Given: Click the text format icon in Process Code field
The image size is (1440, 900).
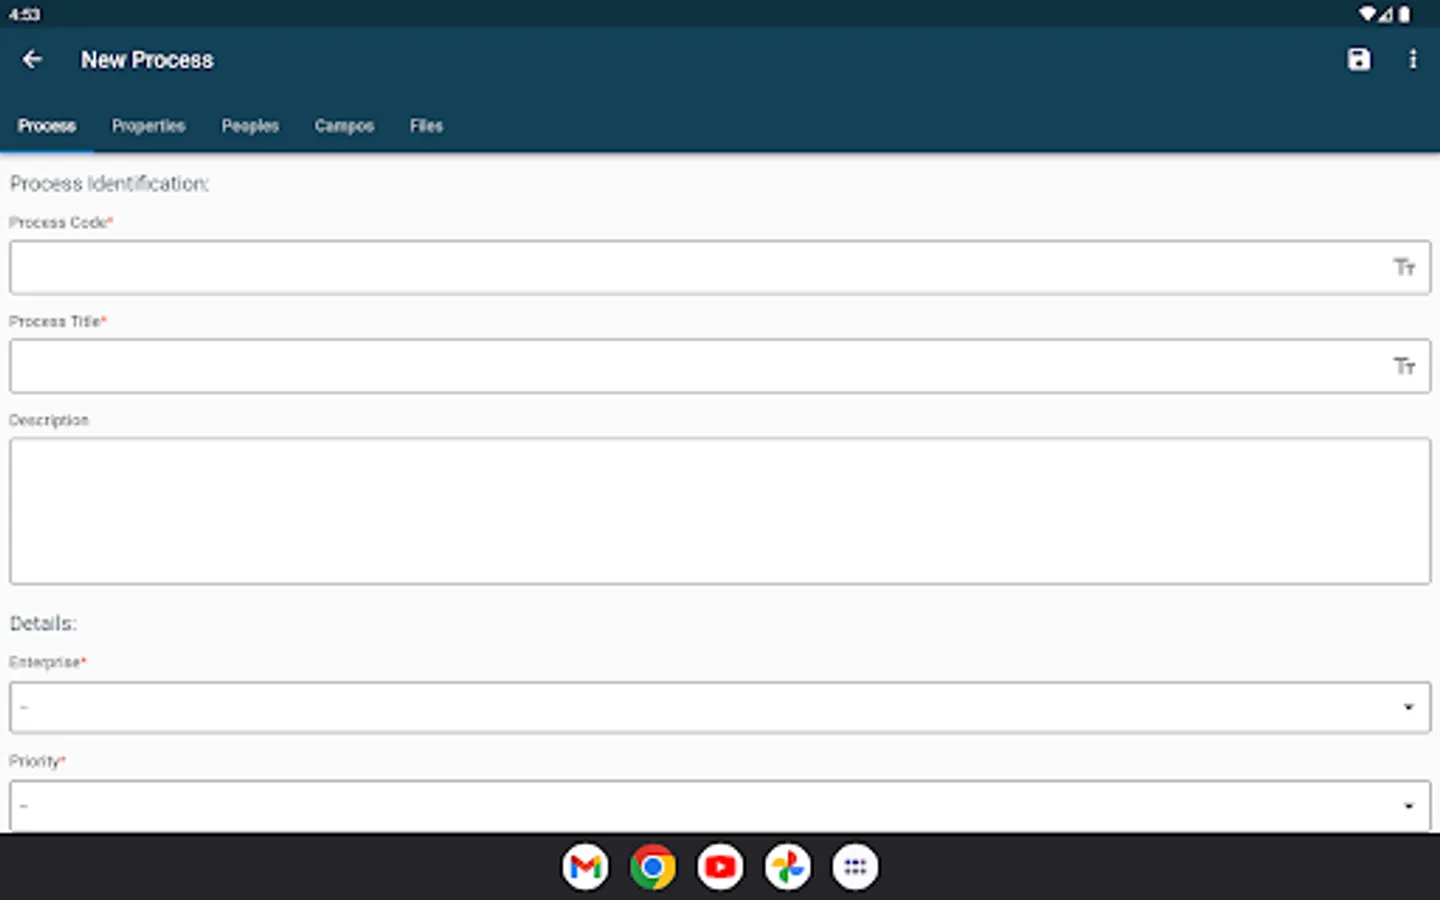Looking at the screenshot, I should point(1404,267).
